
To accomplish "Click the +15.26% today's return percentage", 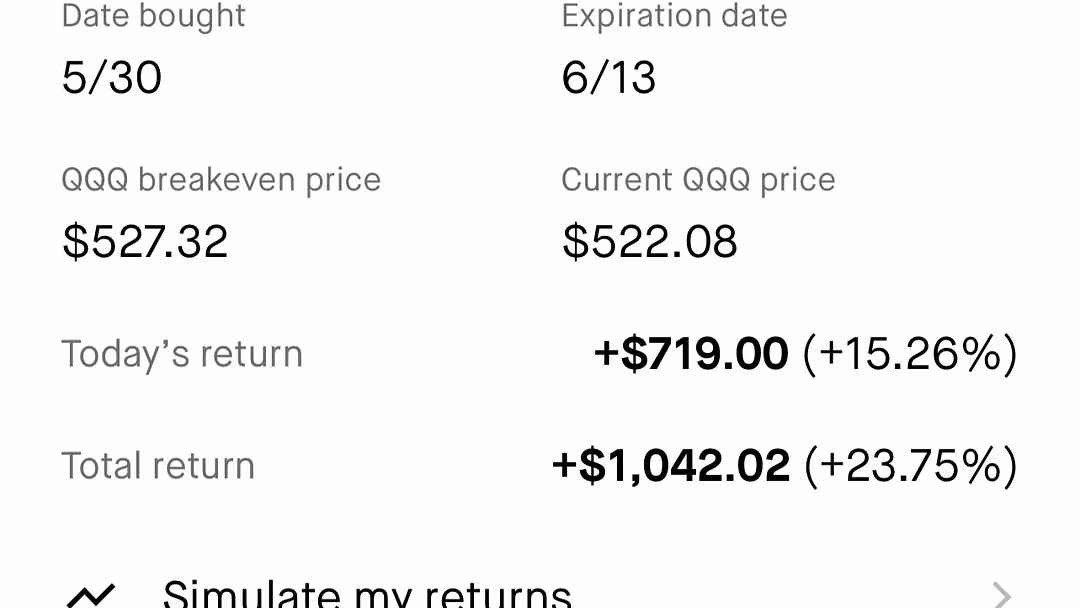I will pos(910,354).
